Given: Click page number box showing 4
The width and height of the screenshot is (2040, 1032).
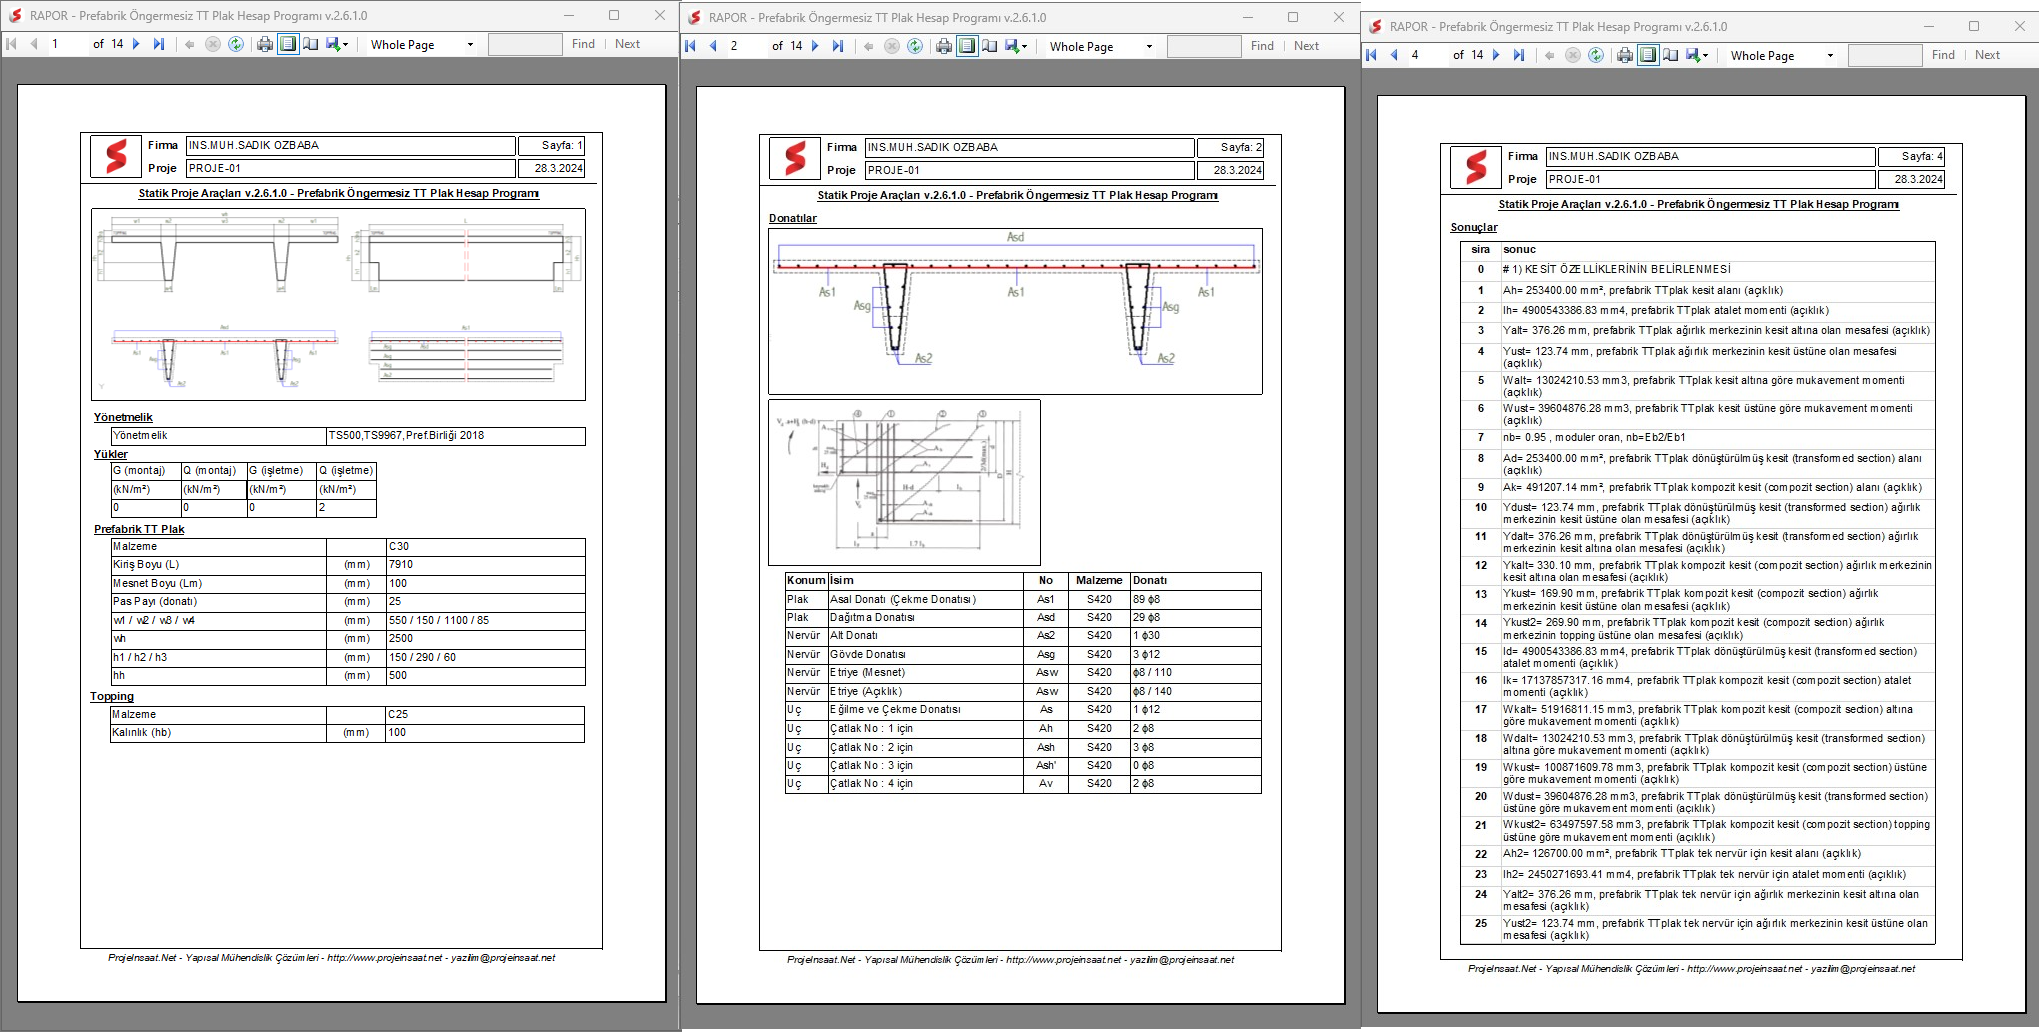Looking at the screenshot, I should (x=1427, y=55).
